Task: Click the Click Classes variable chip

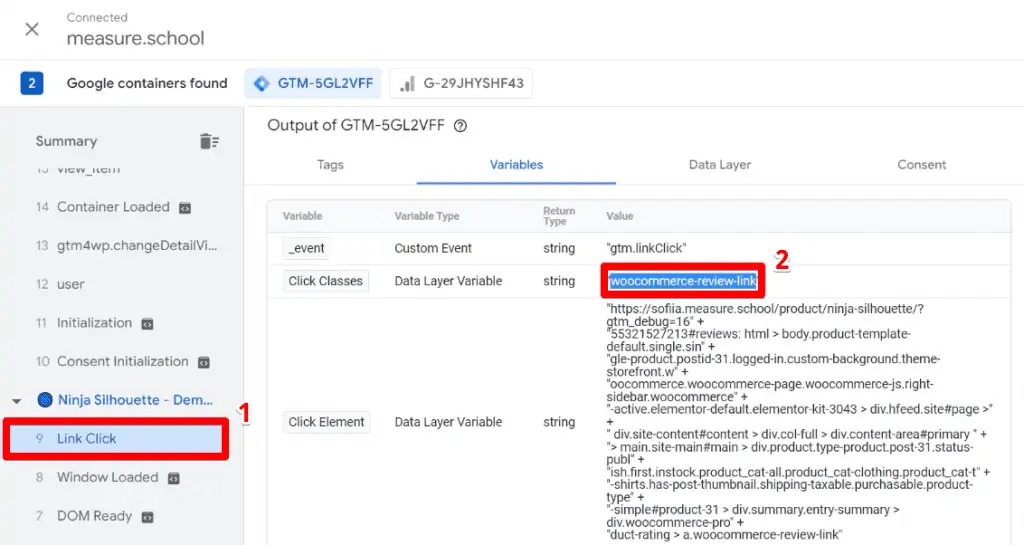Action: (x=325, y=281)
